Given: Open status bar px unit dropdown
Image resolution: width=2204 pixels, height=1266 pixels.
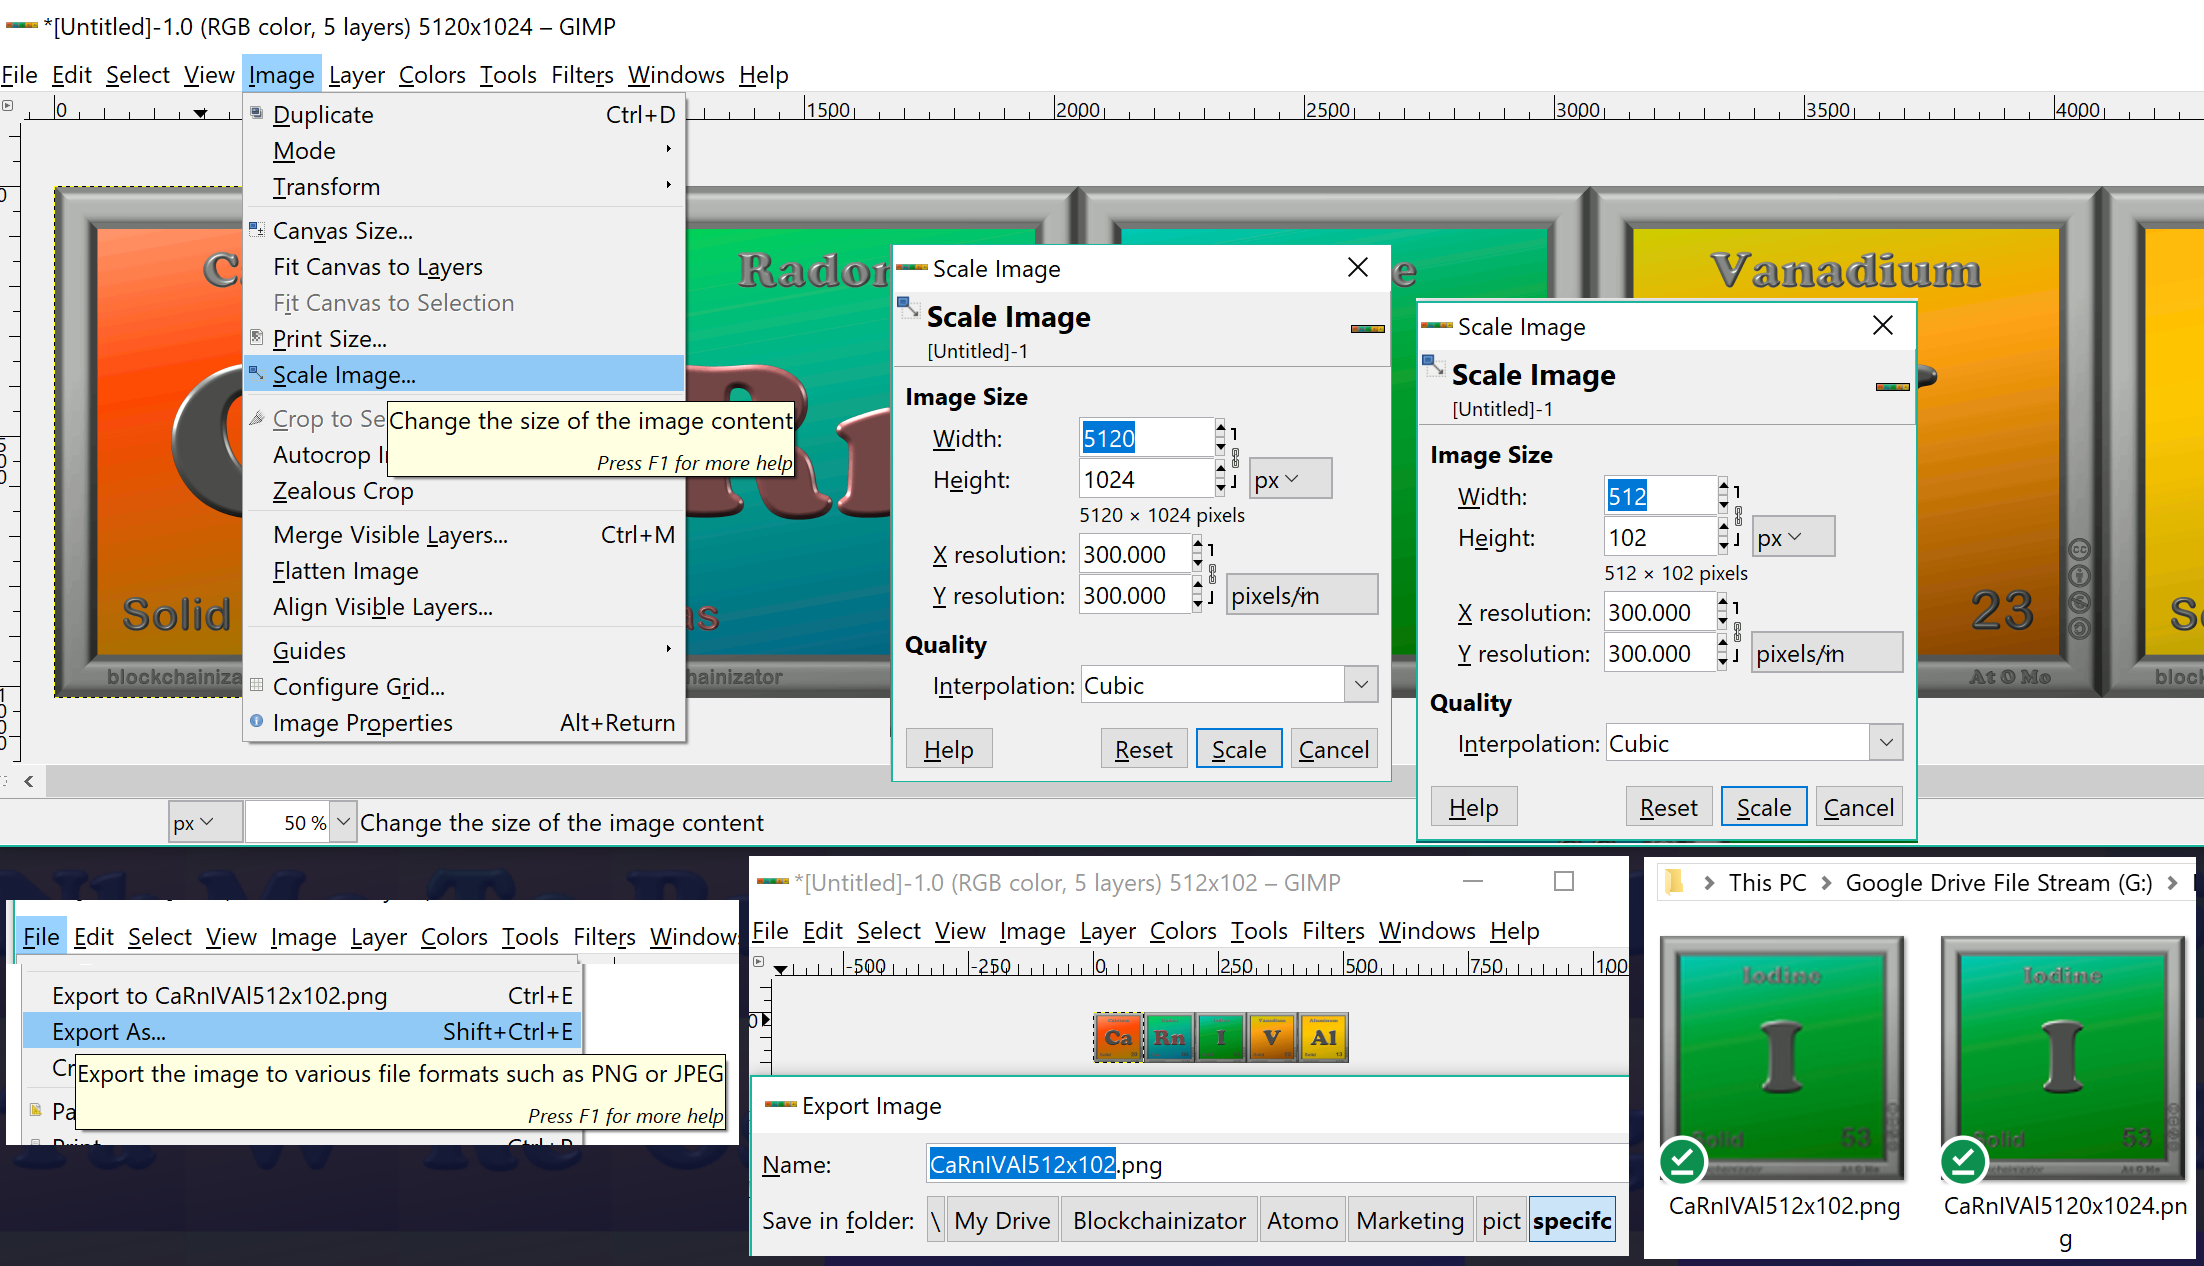Looking at the screenshot, I should click(205, 822).
